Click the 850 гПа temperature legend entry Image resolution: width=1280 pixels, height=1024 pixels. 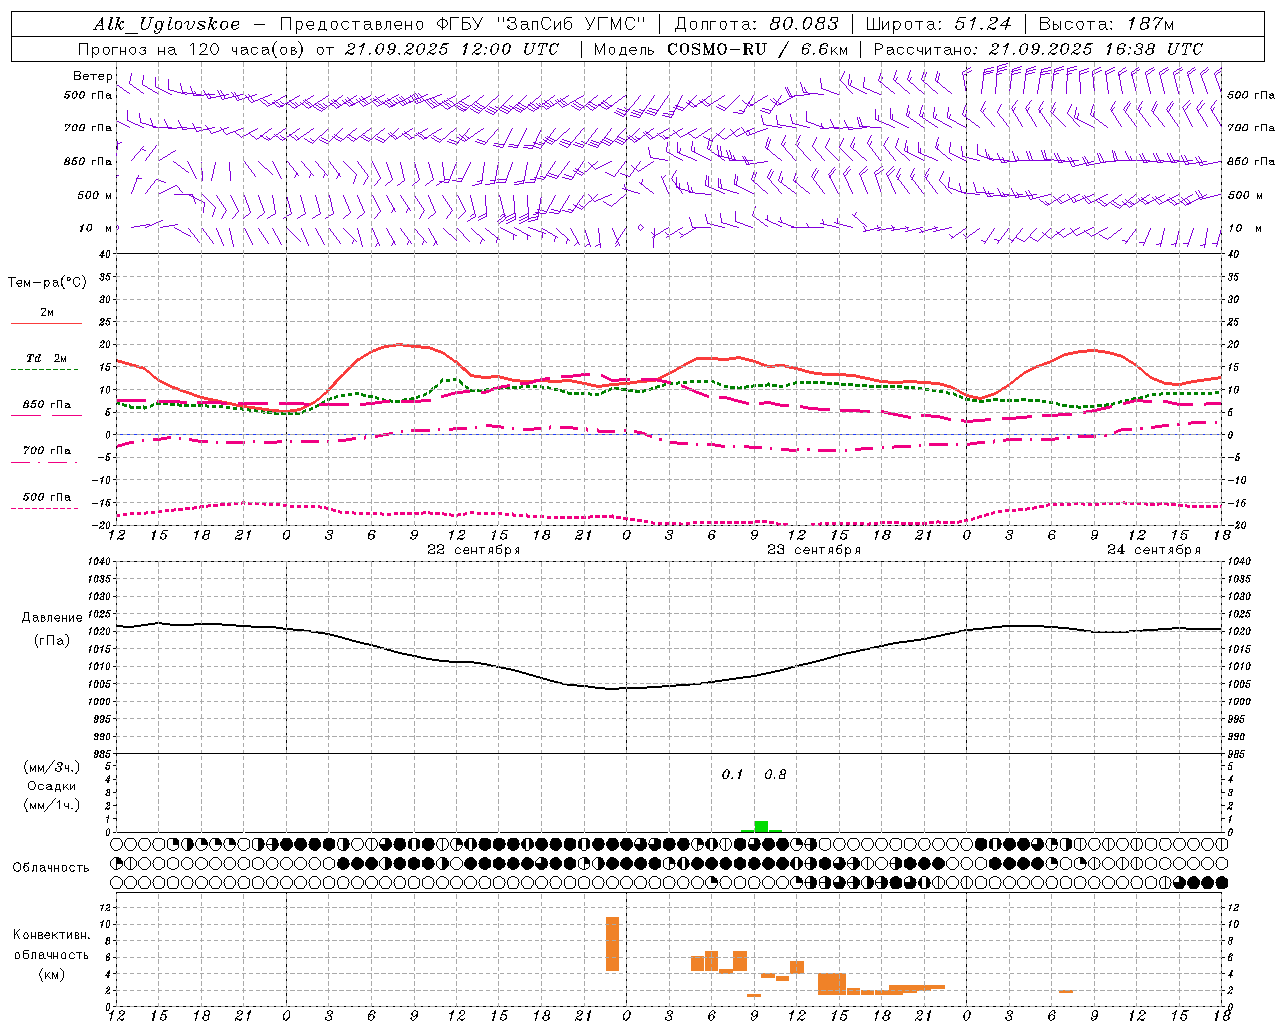[x=46, y=408]
